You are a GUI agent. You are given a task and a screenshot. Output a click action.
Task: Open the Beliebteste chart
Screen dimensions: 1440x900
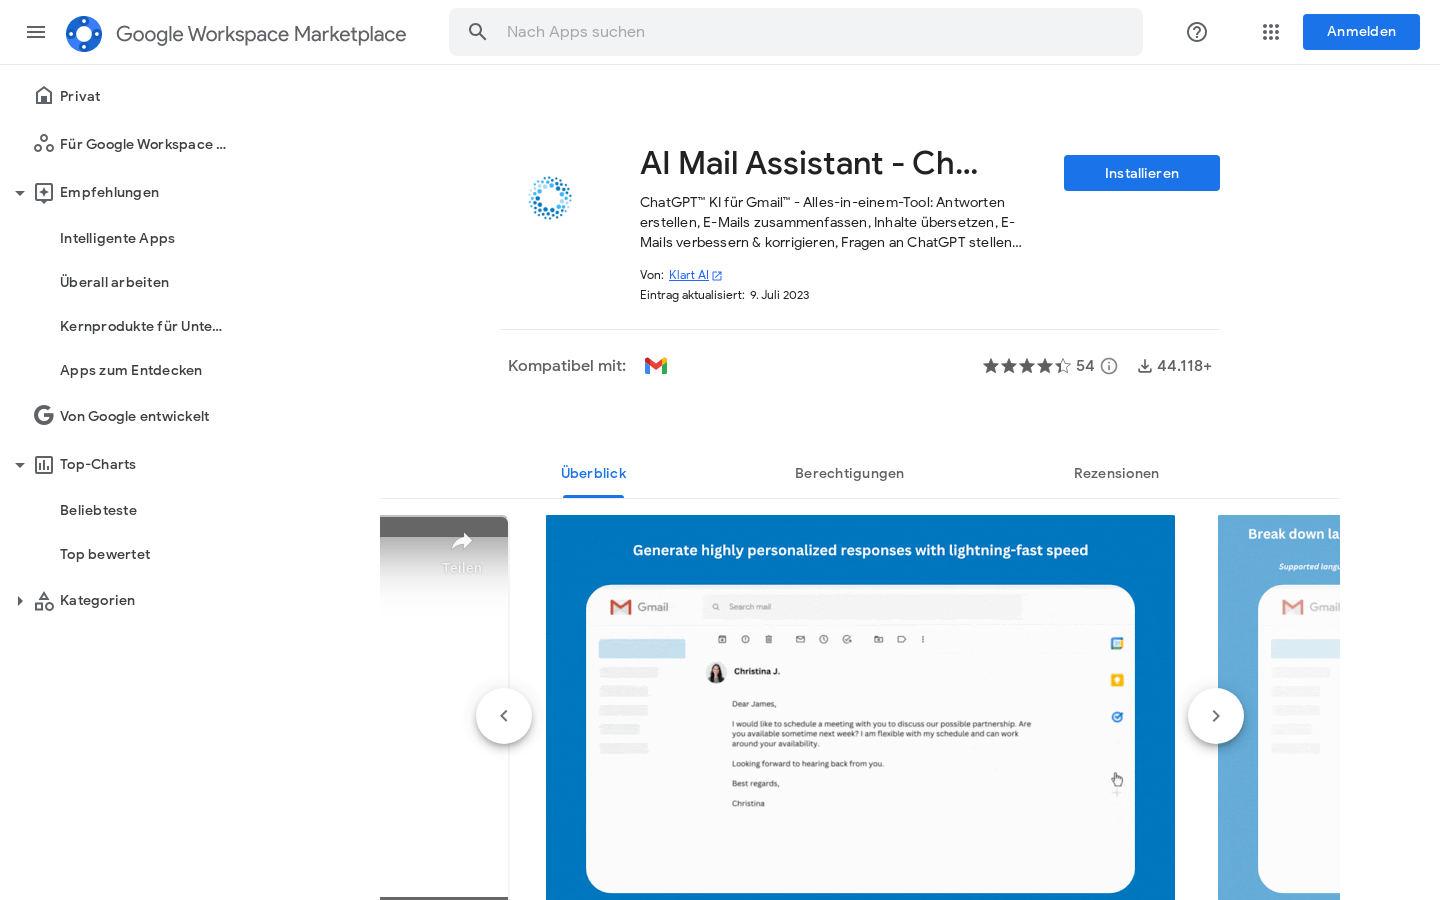coord(98,510)
